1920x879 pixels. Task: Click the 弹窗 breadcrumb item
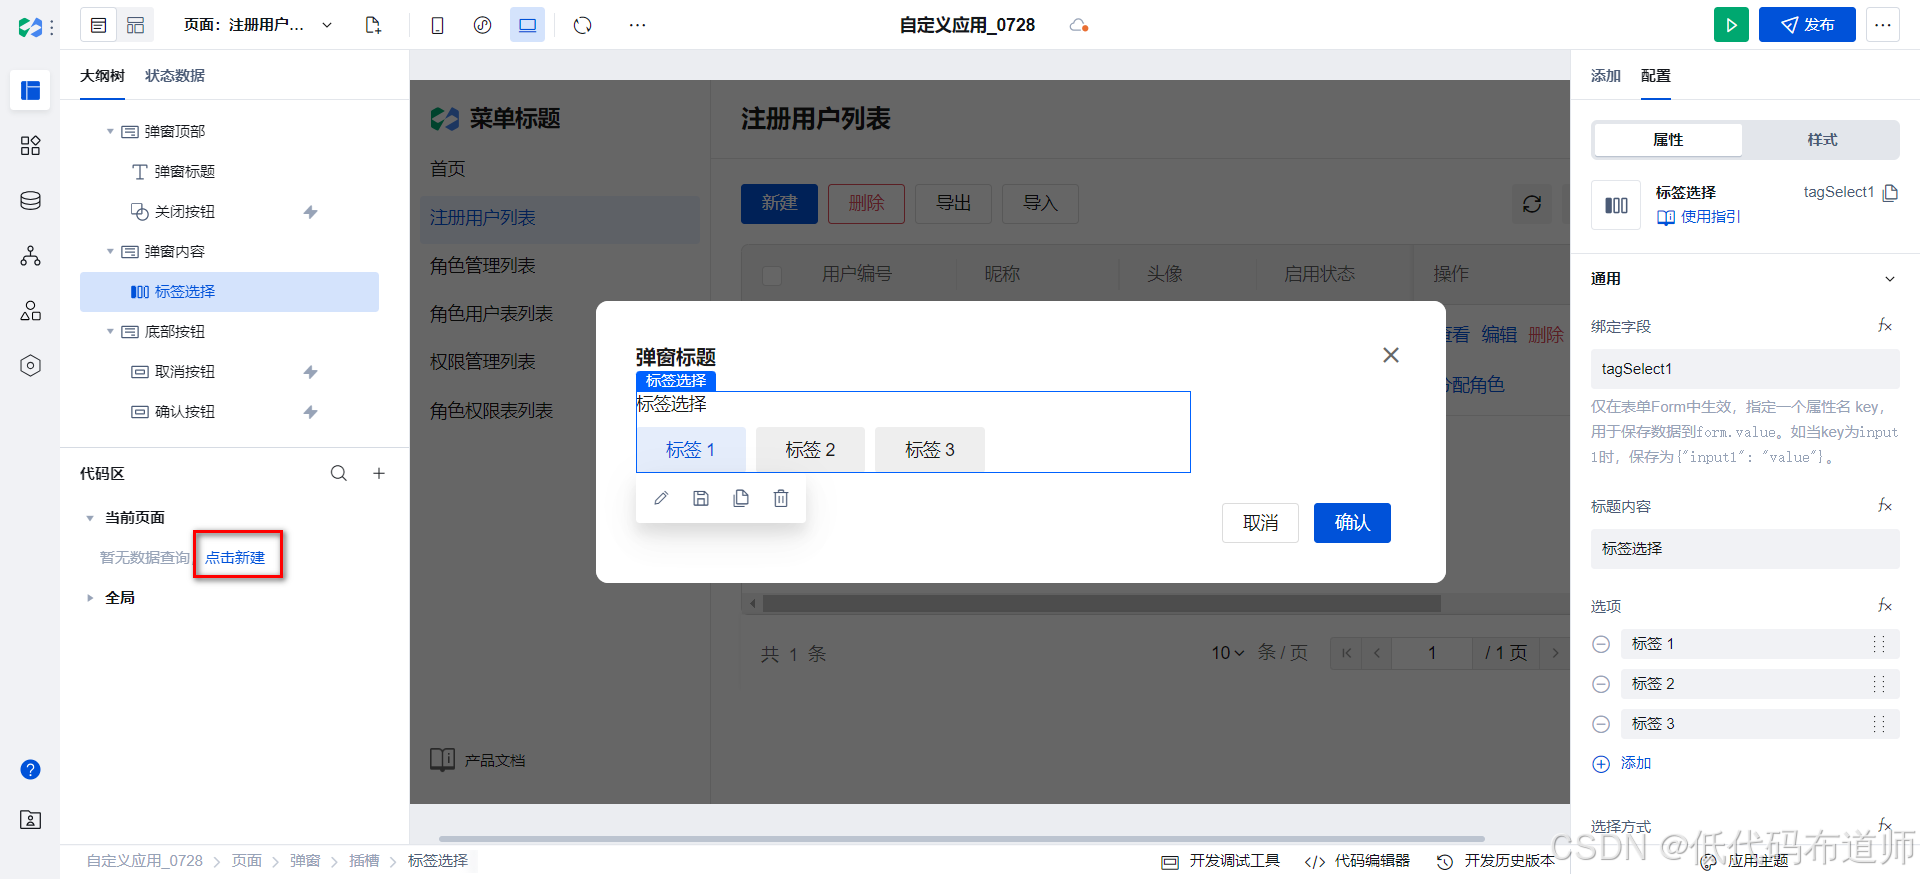(x=305, y=861)
